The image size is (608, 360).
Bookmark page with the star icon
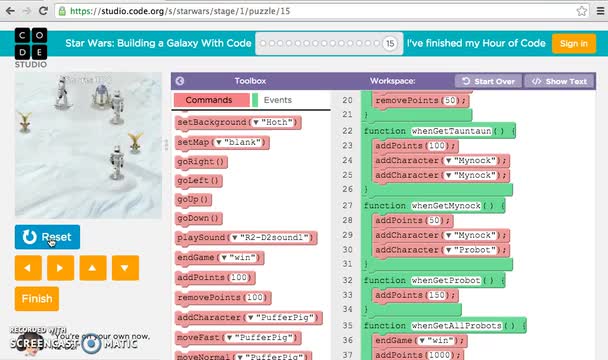pyautogui.click(x=581, y=11)
